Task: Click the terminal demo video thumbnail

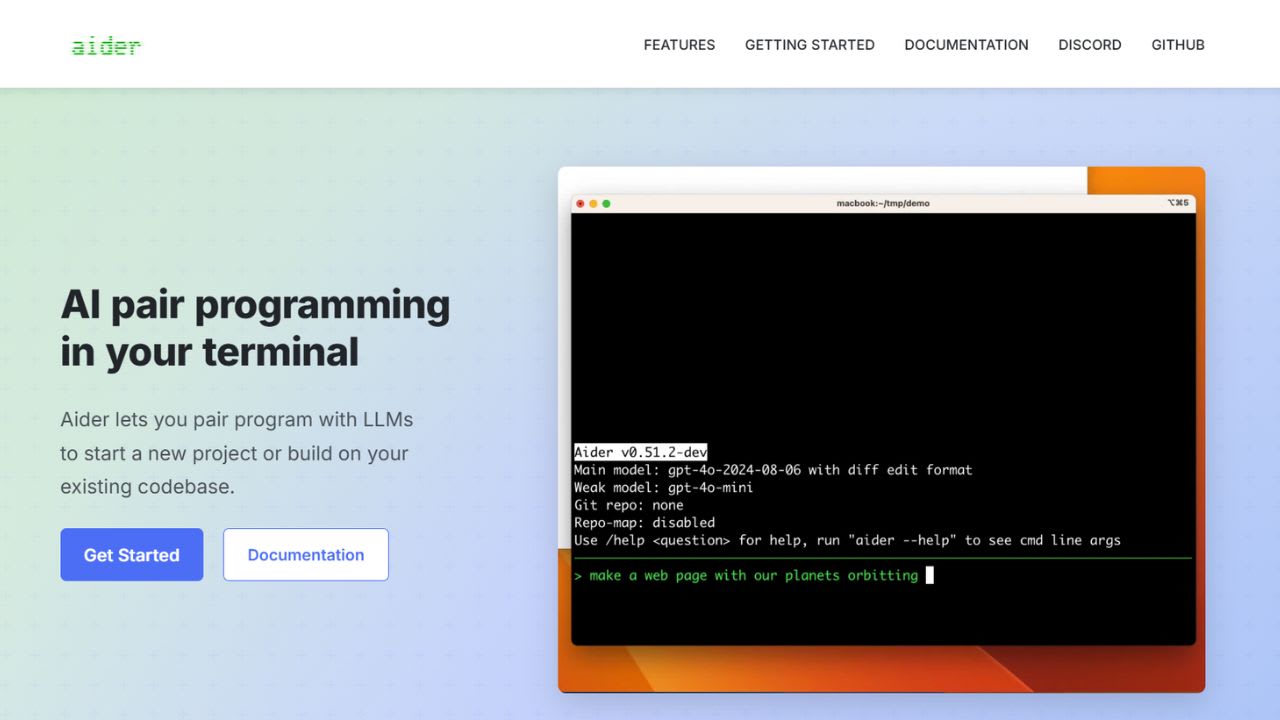Action: pyautogui.click(x=881, y=430)
